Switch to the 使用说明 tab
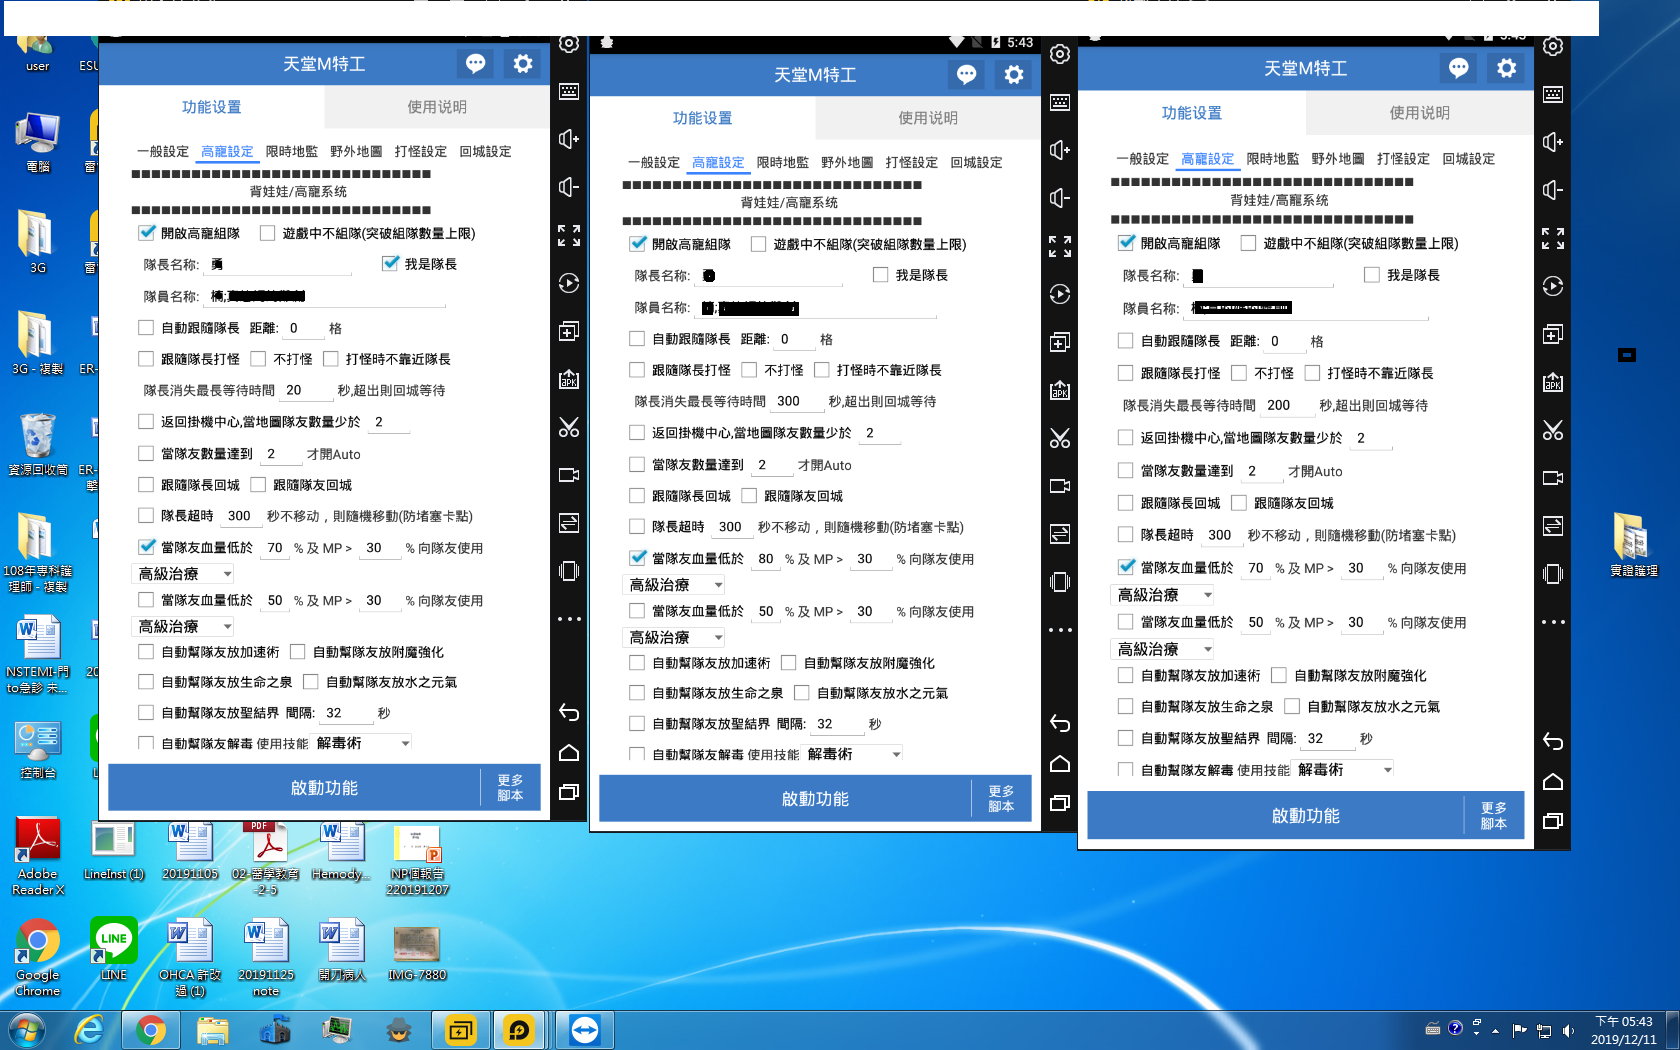1680x1050 pixels. [x=436, y=107]
